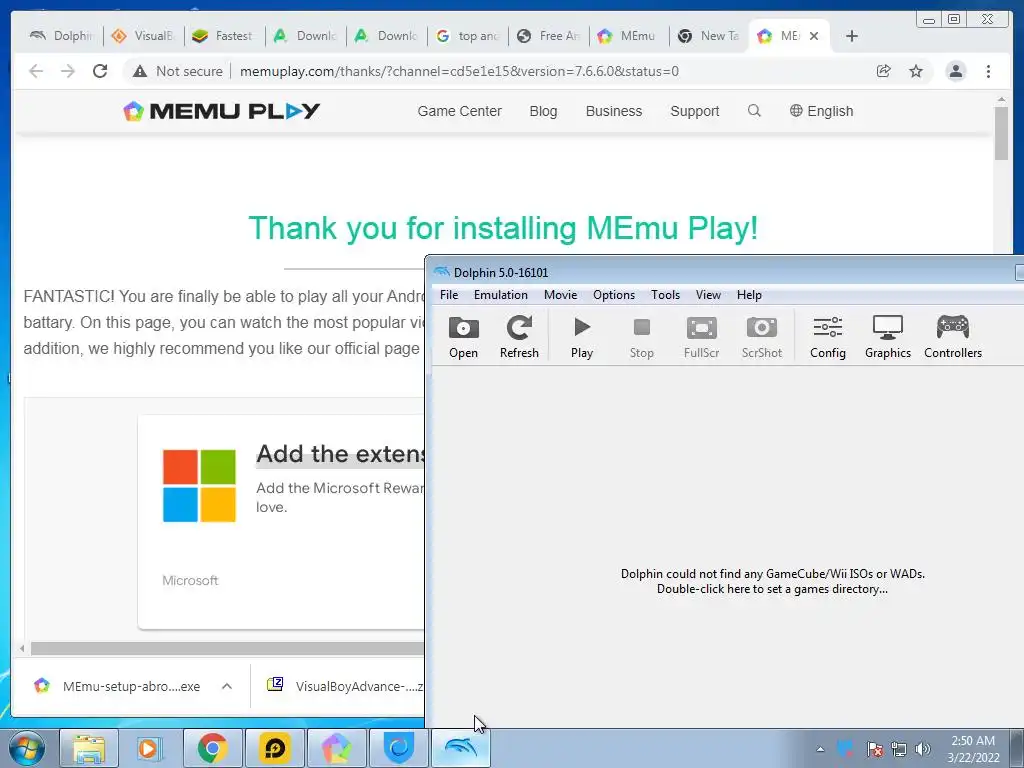Switch to the New Tab tab
This screenshot has height=768, width=1024.
tap(711, 36)
